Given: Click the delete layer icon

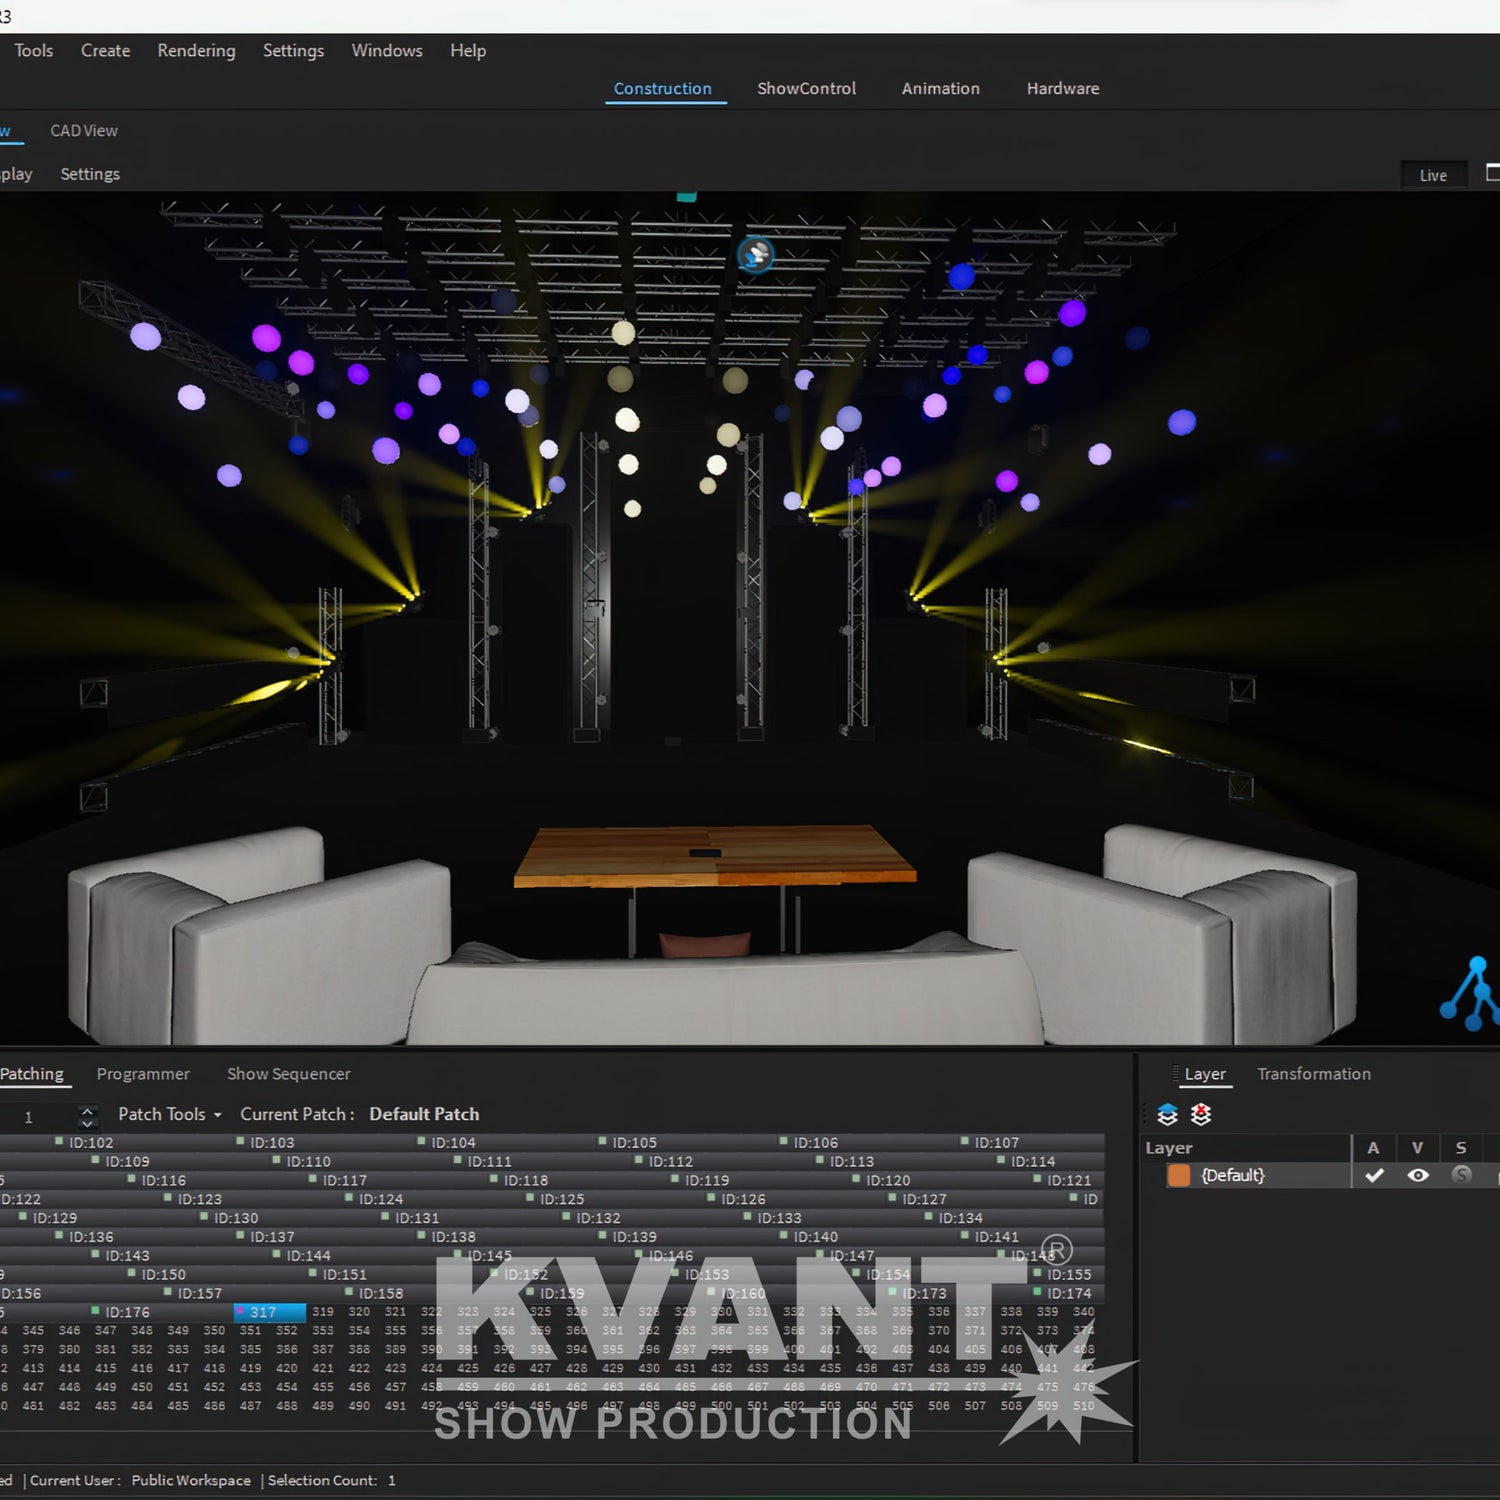Looking at the screenshot, I should 1201,1114.
